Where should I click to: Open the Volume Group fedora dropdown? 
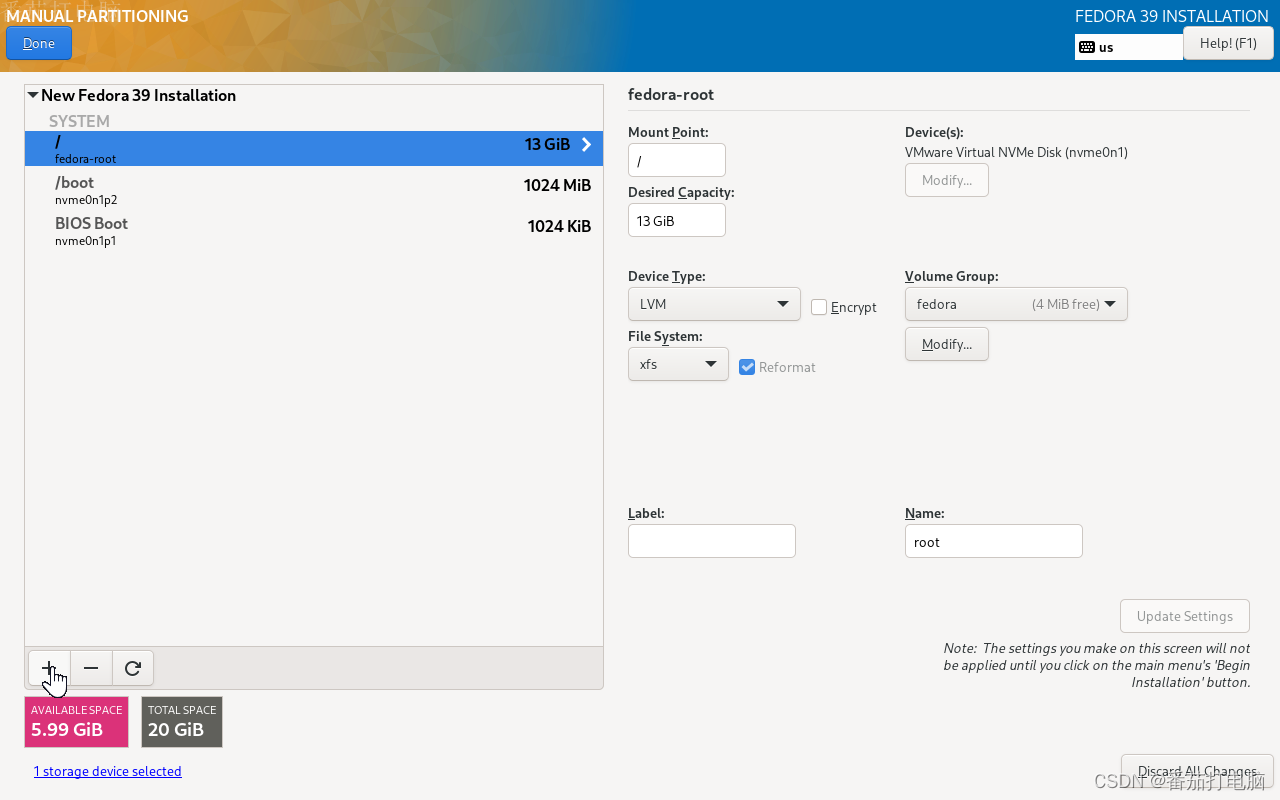pyautogui.click(x=1016, y=304)
